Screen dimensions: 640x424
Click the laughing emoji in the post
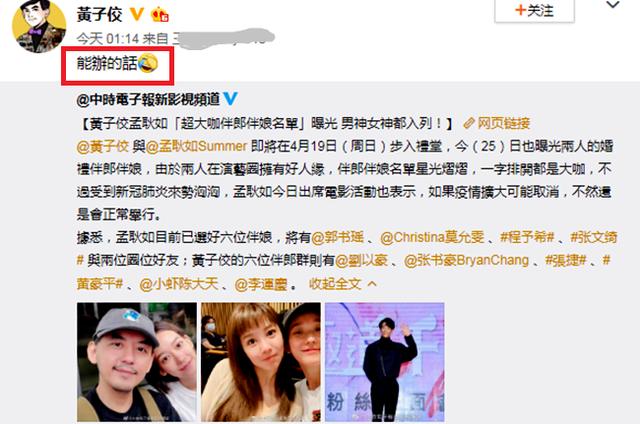point(148,63)
